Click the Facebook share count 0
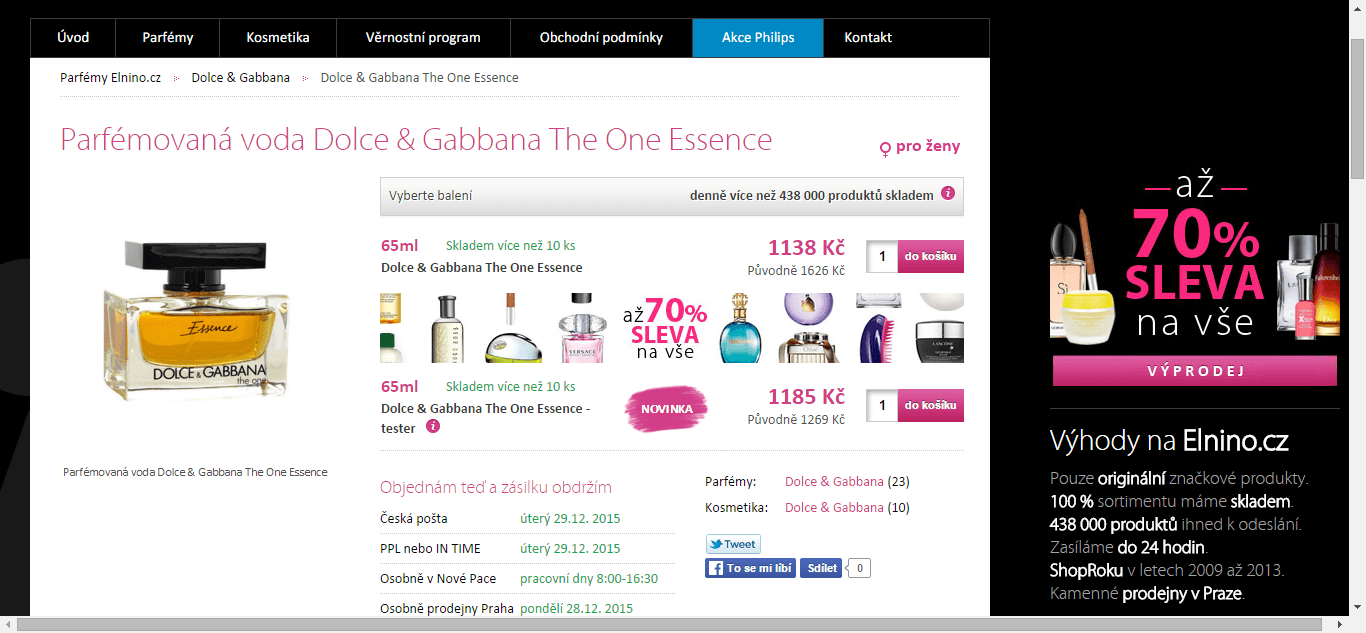The height and width of the screenshot is (633, 1366). coord(859,568)
